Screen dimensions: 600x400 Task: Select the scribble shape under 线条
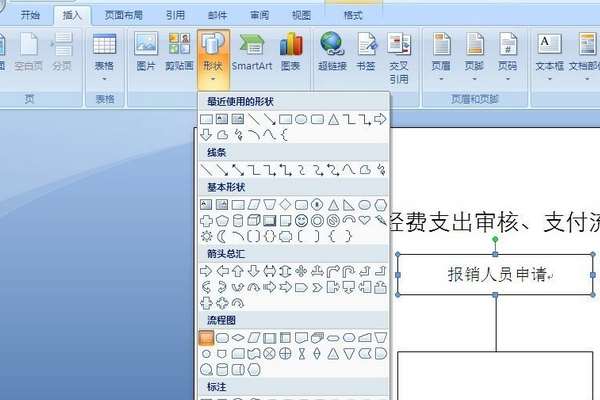tap(381, 169)
